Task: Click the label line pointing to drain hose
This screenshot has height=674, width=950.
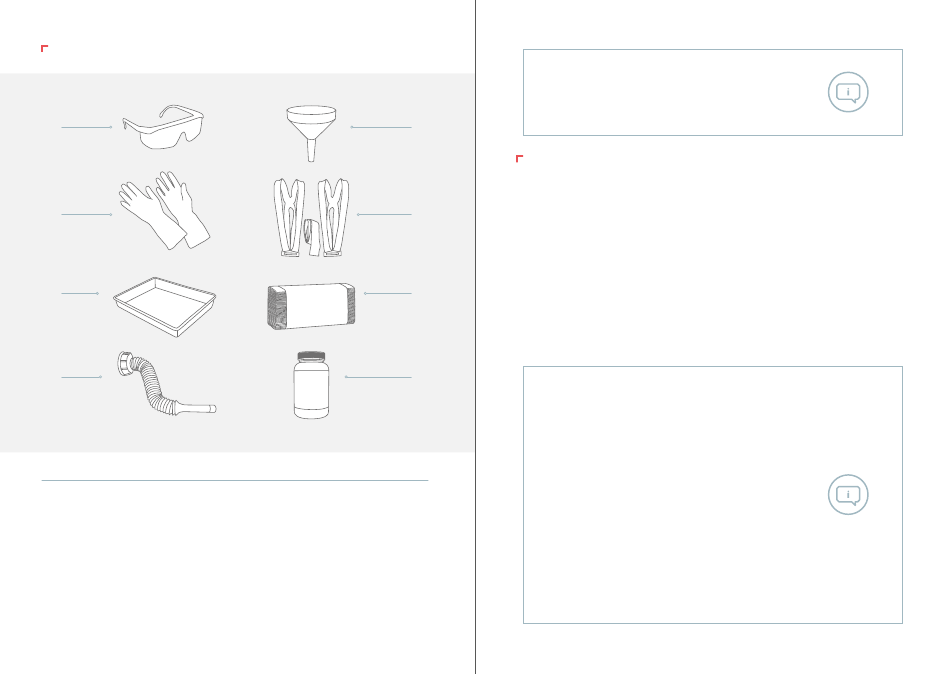Action: pos(82,377)
